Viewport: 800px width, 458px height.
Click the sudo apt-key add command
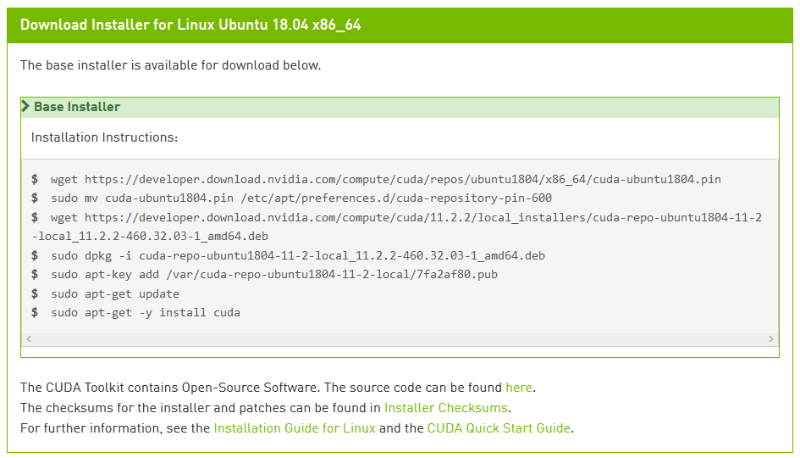tap(274, 275)
